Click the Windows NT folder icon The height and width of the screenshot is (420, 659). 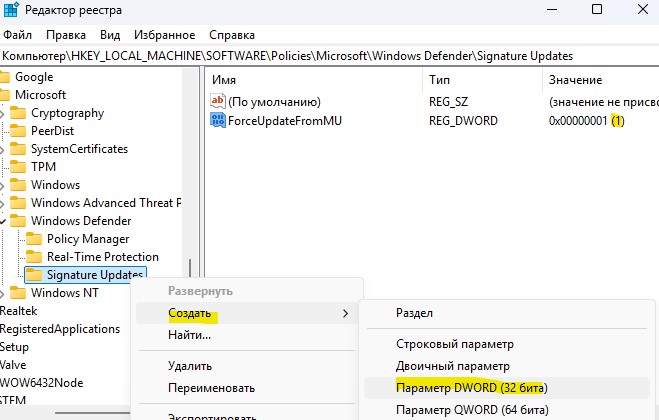coord(18,293)
